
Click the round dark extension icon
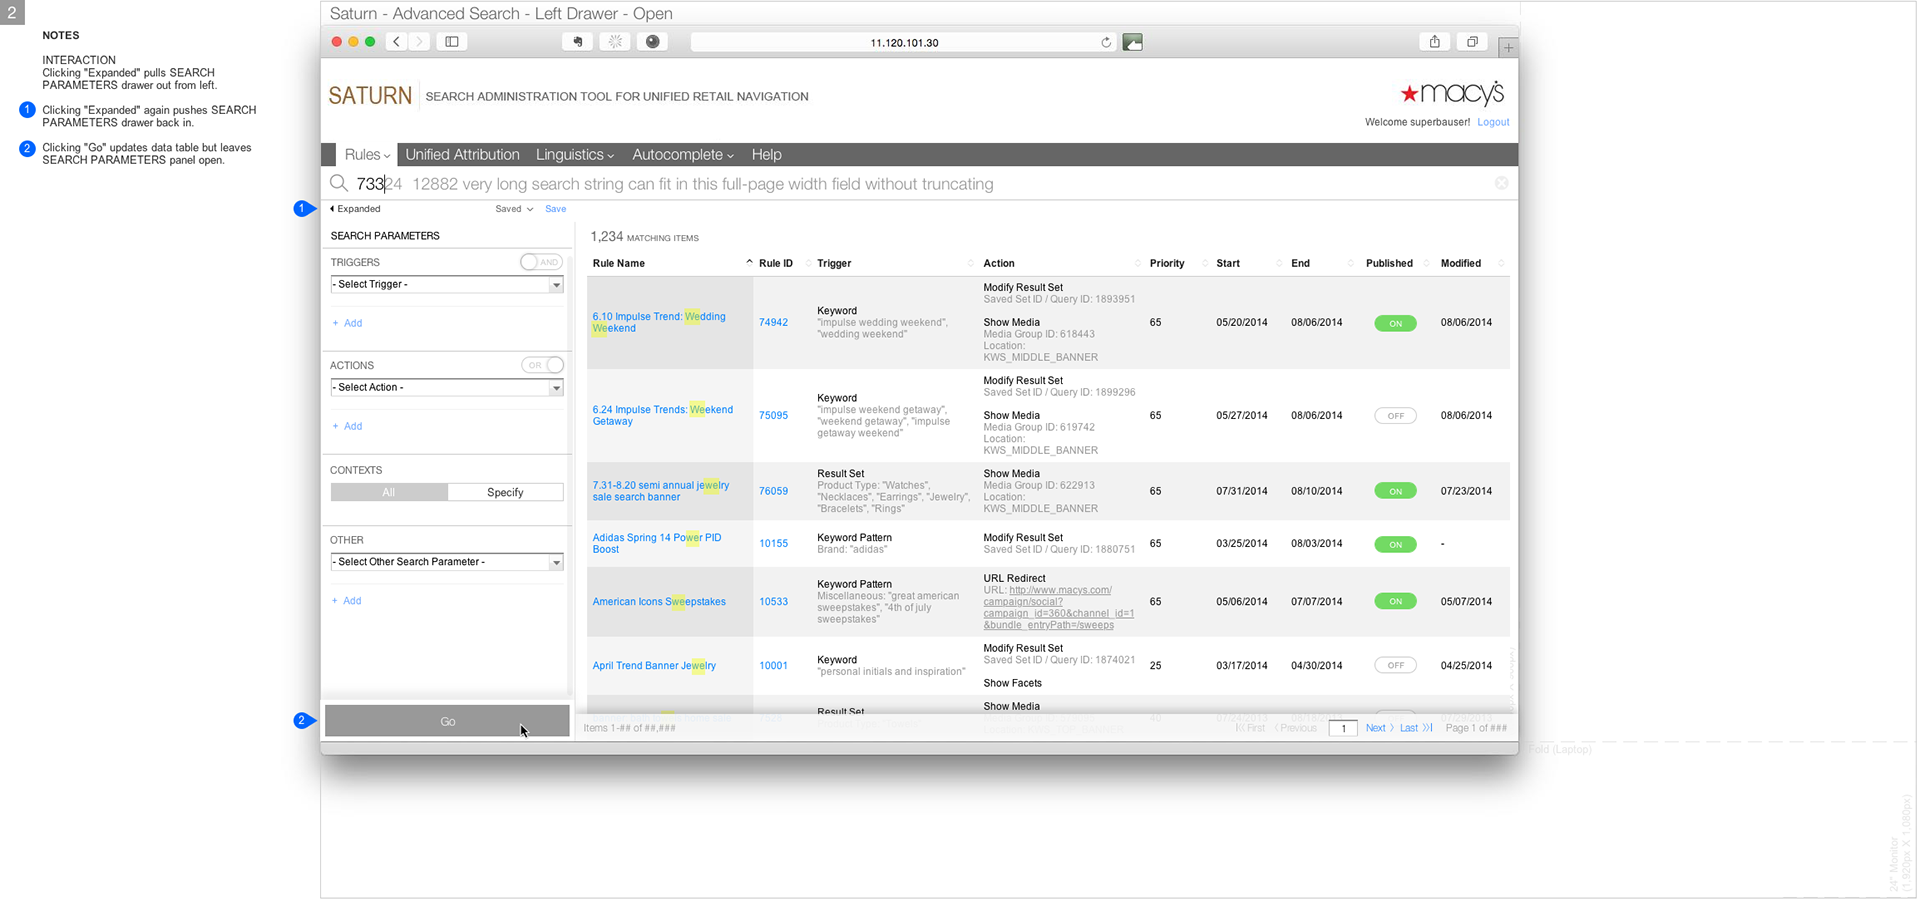click(652, 42)
